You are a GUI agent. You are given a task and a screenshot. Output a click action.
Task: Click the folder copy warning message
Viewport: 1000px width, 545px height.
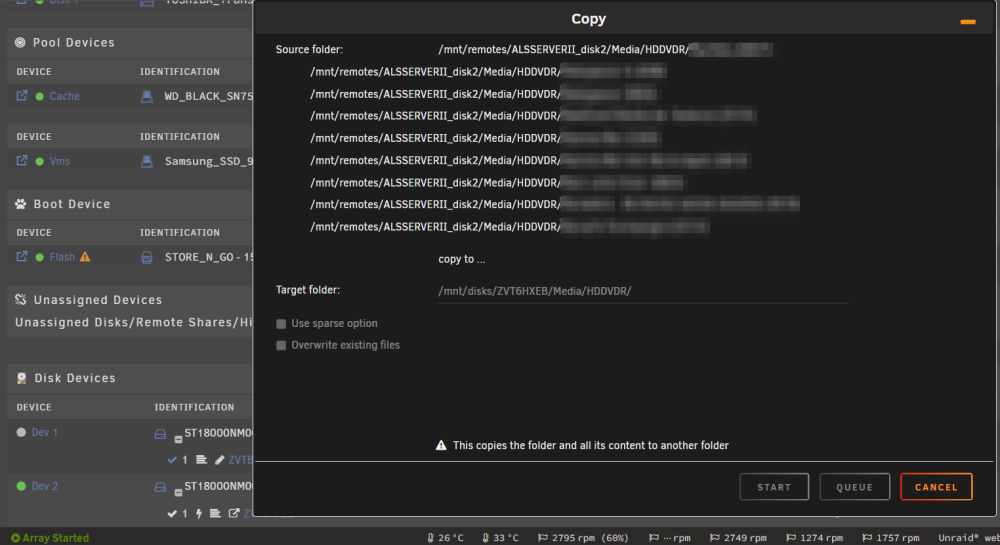pos(582,446)
